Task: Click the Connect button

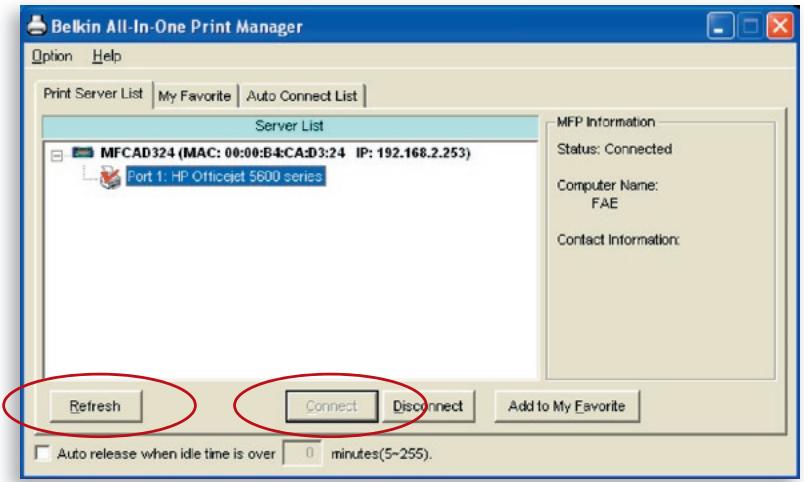Action: pyautogui.click(x=332, y=406)
